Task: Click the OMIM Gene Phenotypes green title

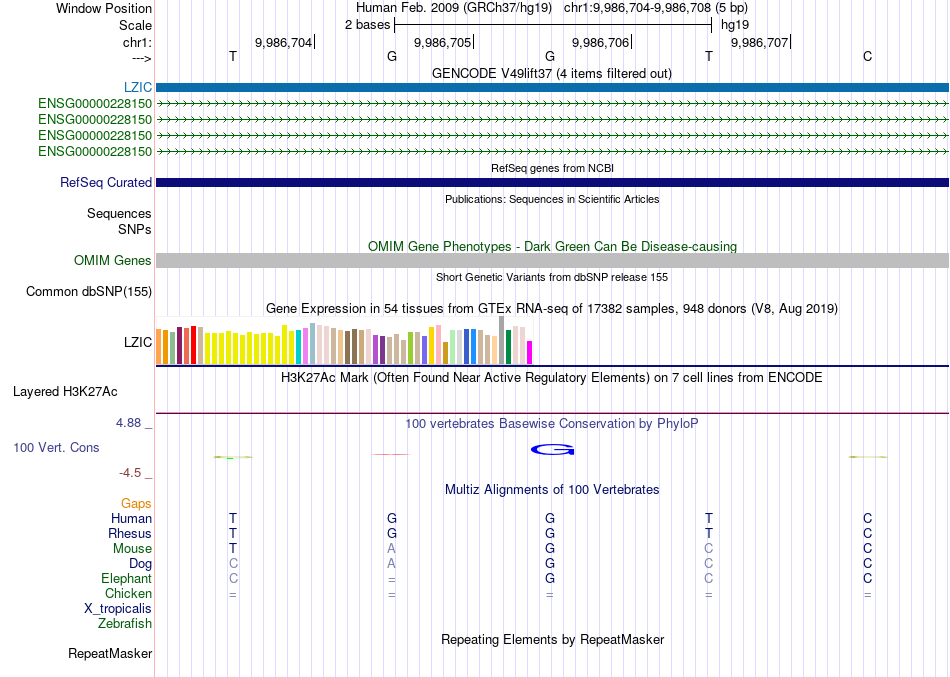Action: point(552,246)
